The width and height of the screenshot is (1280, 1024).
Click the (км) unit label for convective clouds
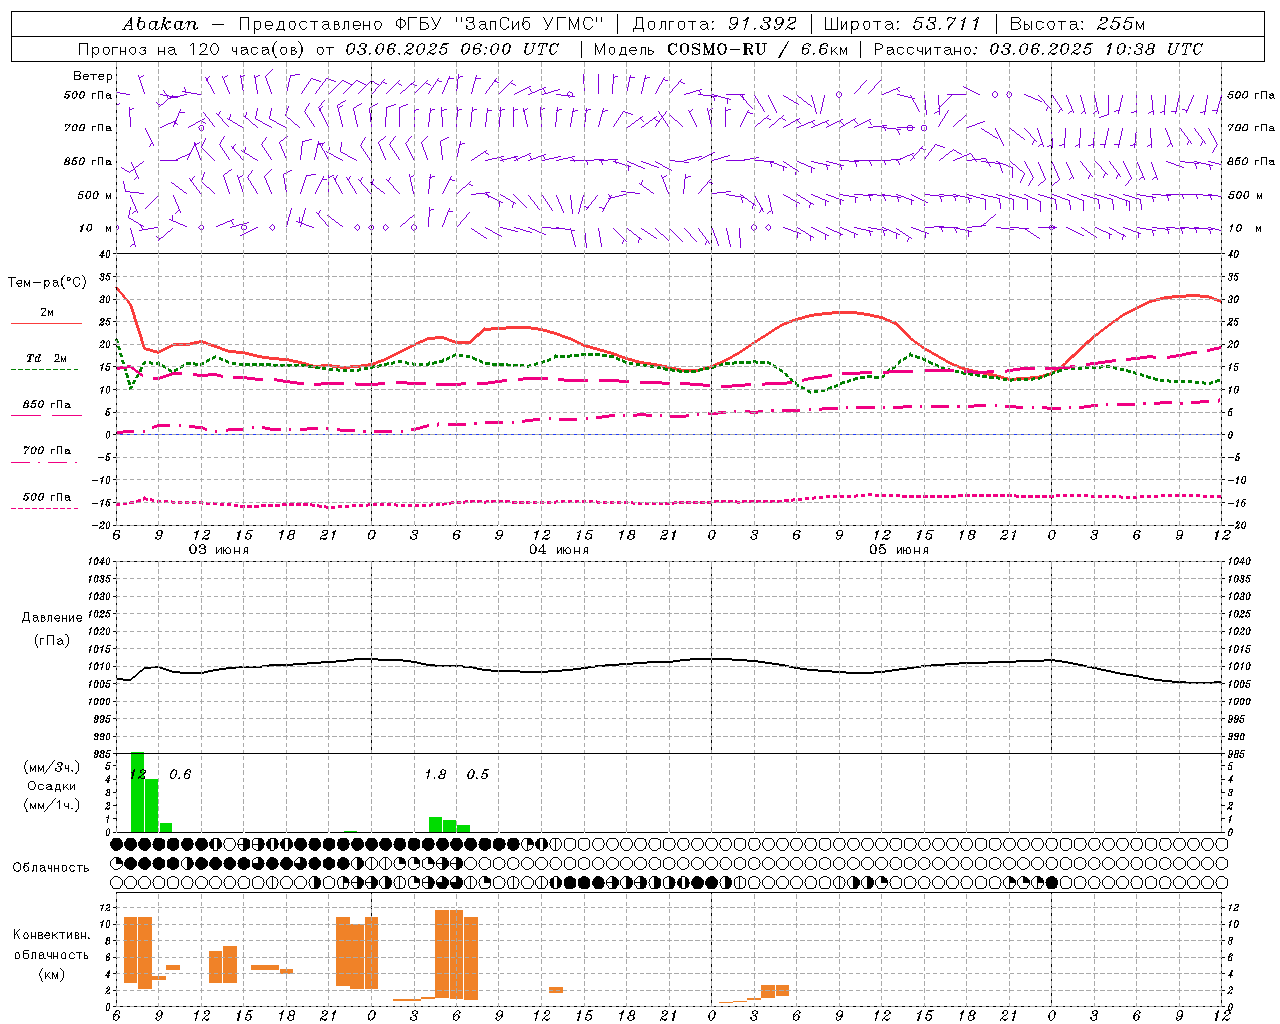pos(51,974)
